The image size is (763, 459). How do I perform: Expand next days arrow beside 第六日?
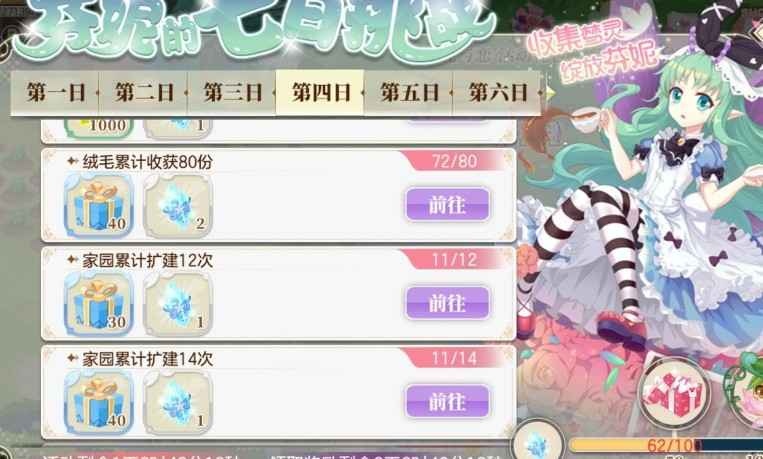point(550,92)
